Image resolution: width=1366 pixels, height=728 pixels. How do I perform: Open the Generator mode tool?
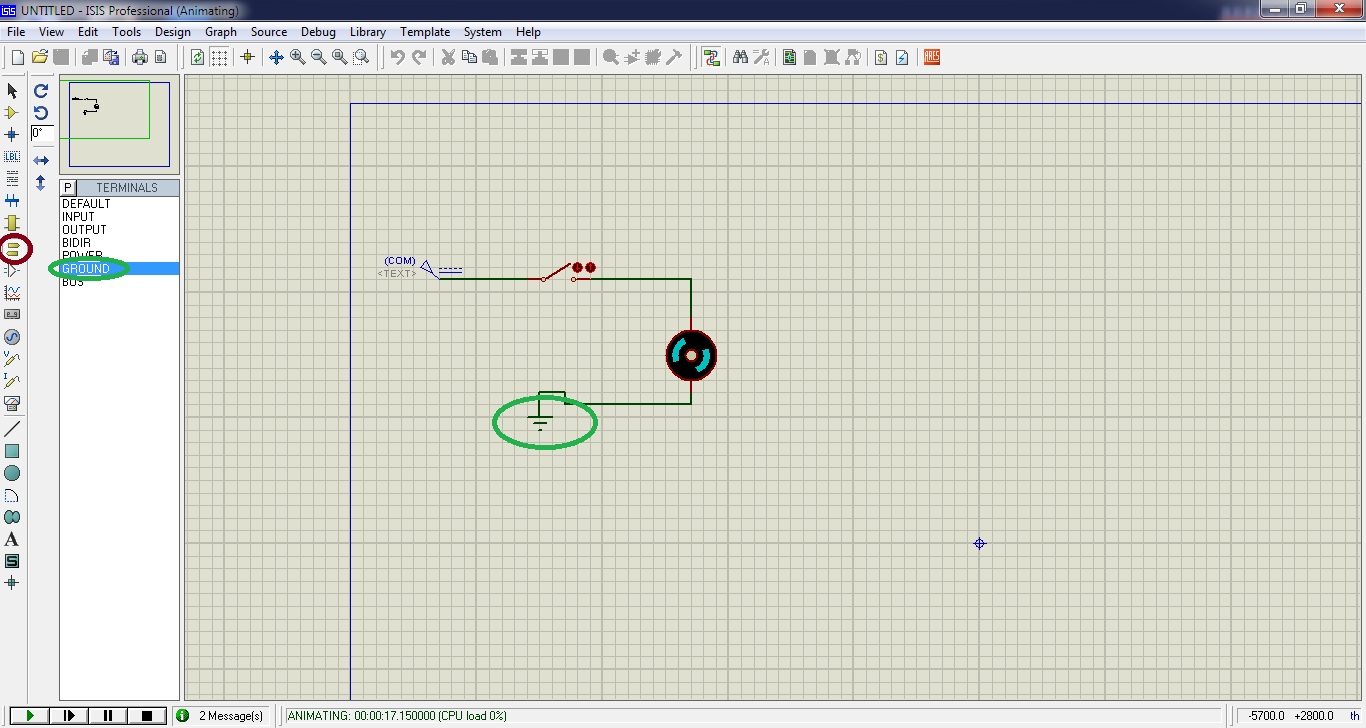coord(13,337)
